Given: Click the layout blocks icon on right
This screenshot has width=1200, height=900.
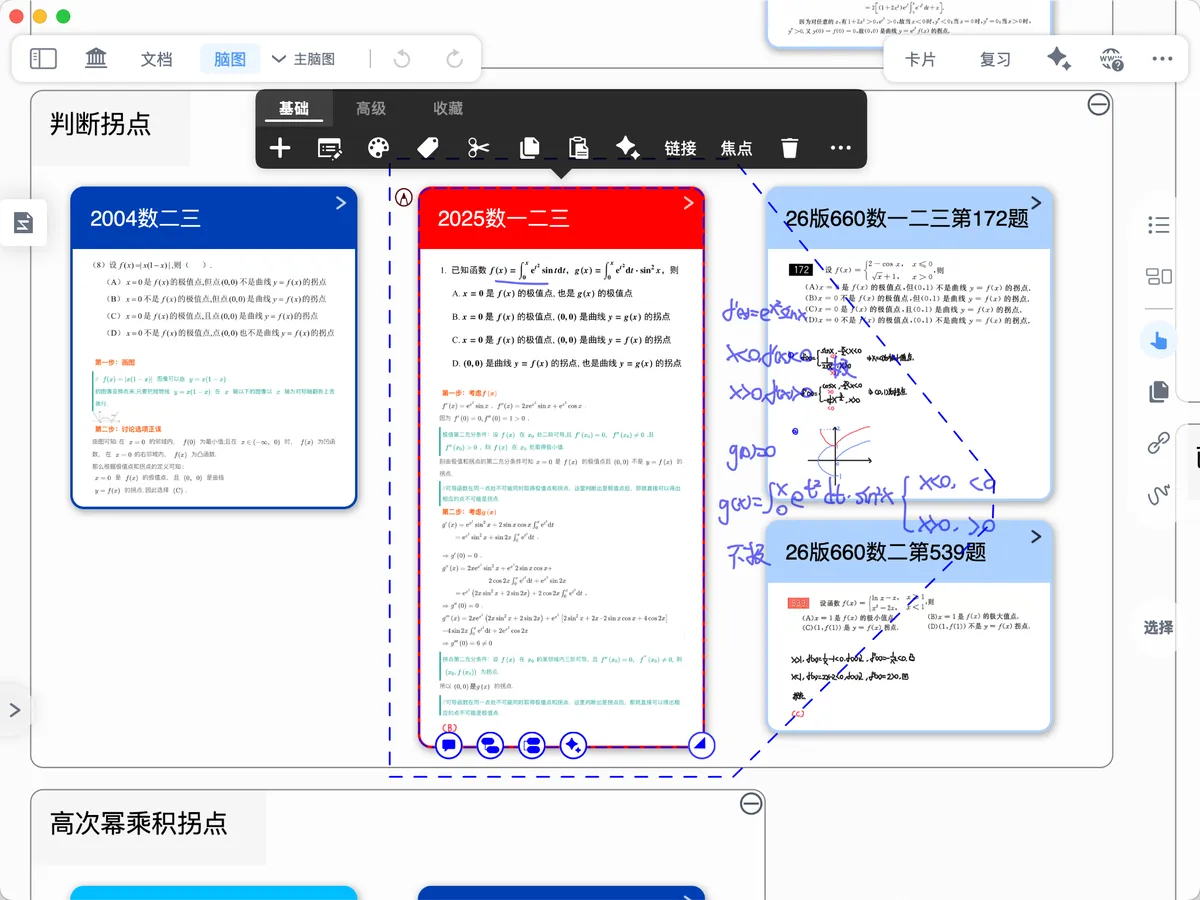Looking at the screenshot, I should [1159, 277].
